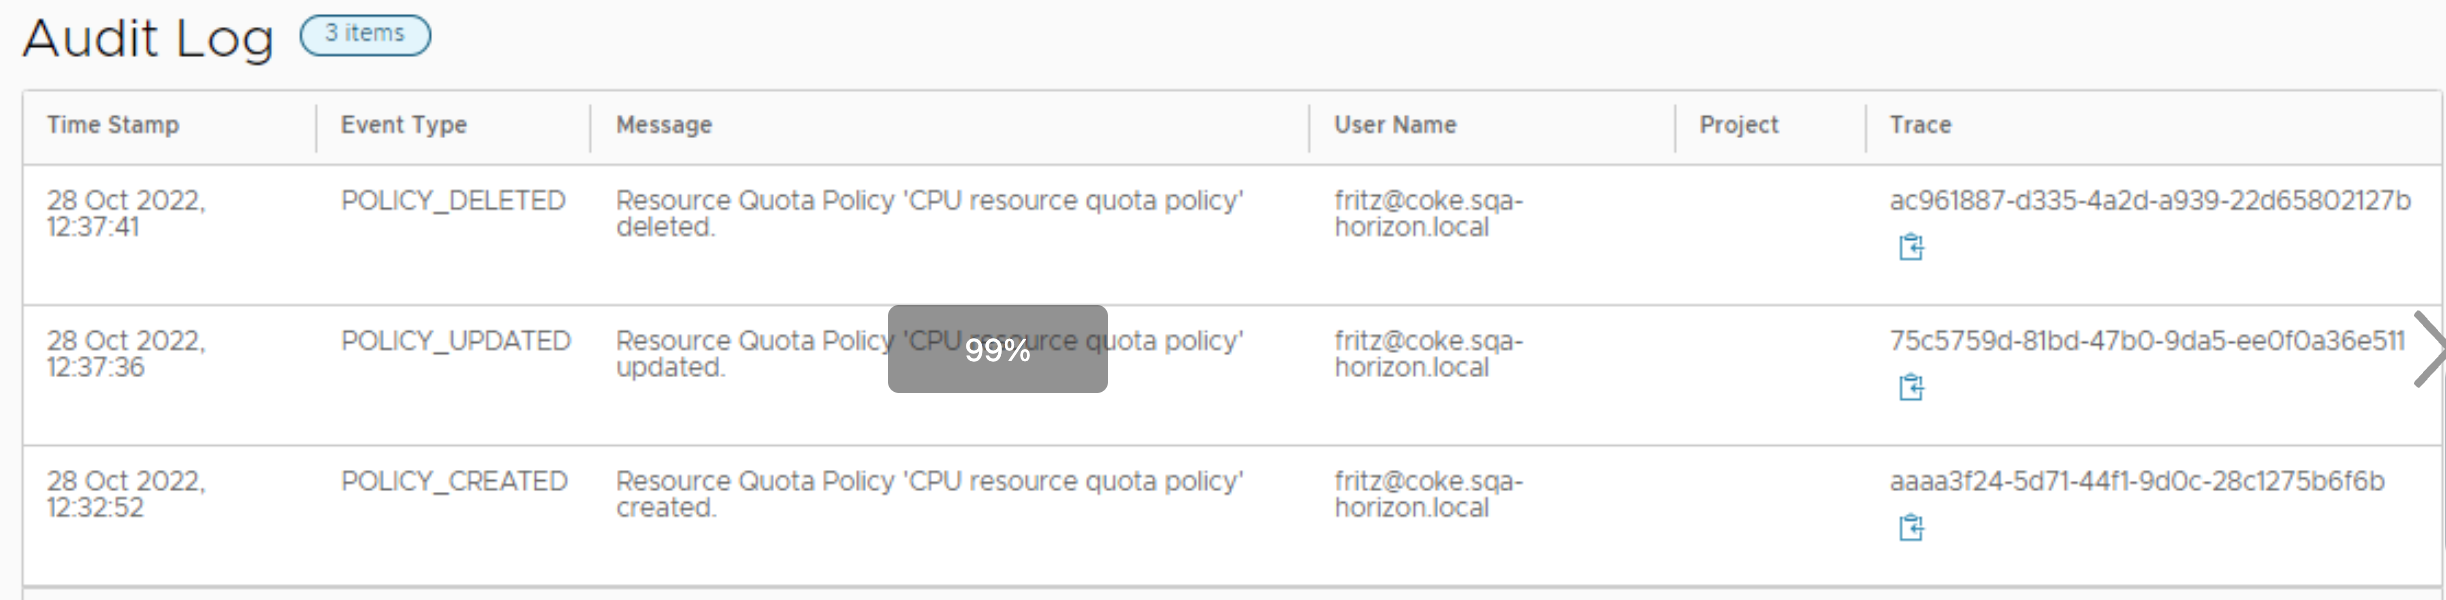The height and width of the screenshot is (600, 2446).
Task: Click the 3 items badge
Action: pyautogui.click(x=365, y=35)
